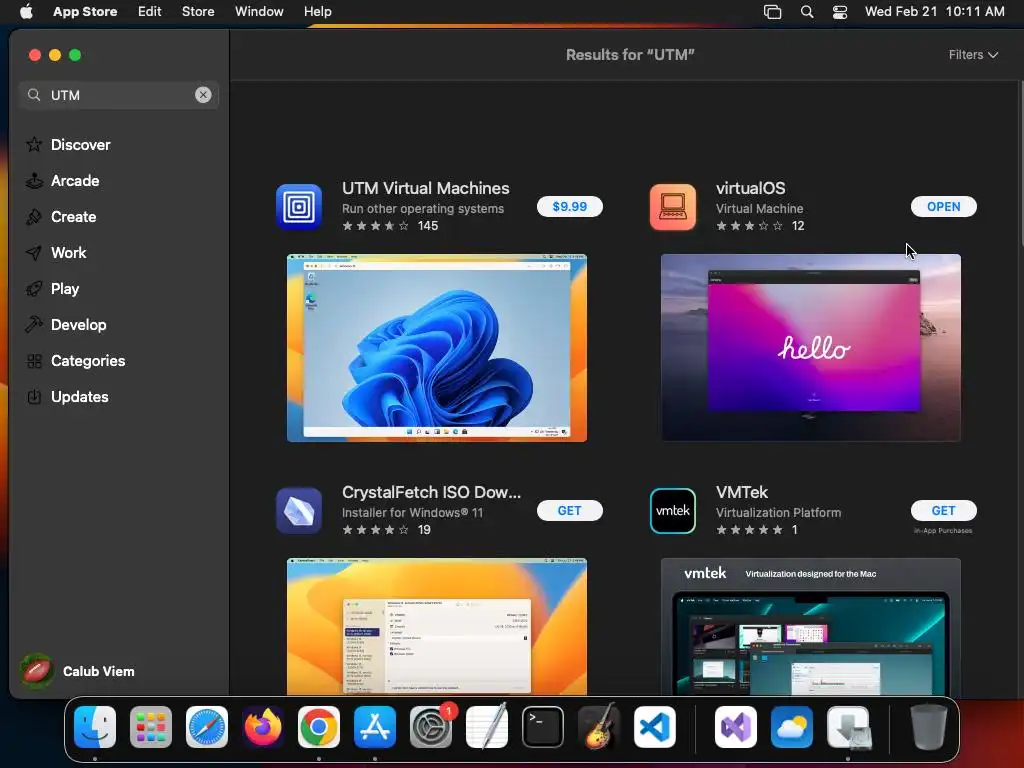Get the CrystalFetch ISO Downloader app
Image resolution: width=1024 pixels, height=768 pixels.
(569, 511)
